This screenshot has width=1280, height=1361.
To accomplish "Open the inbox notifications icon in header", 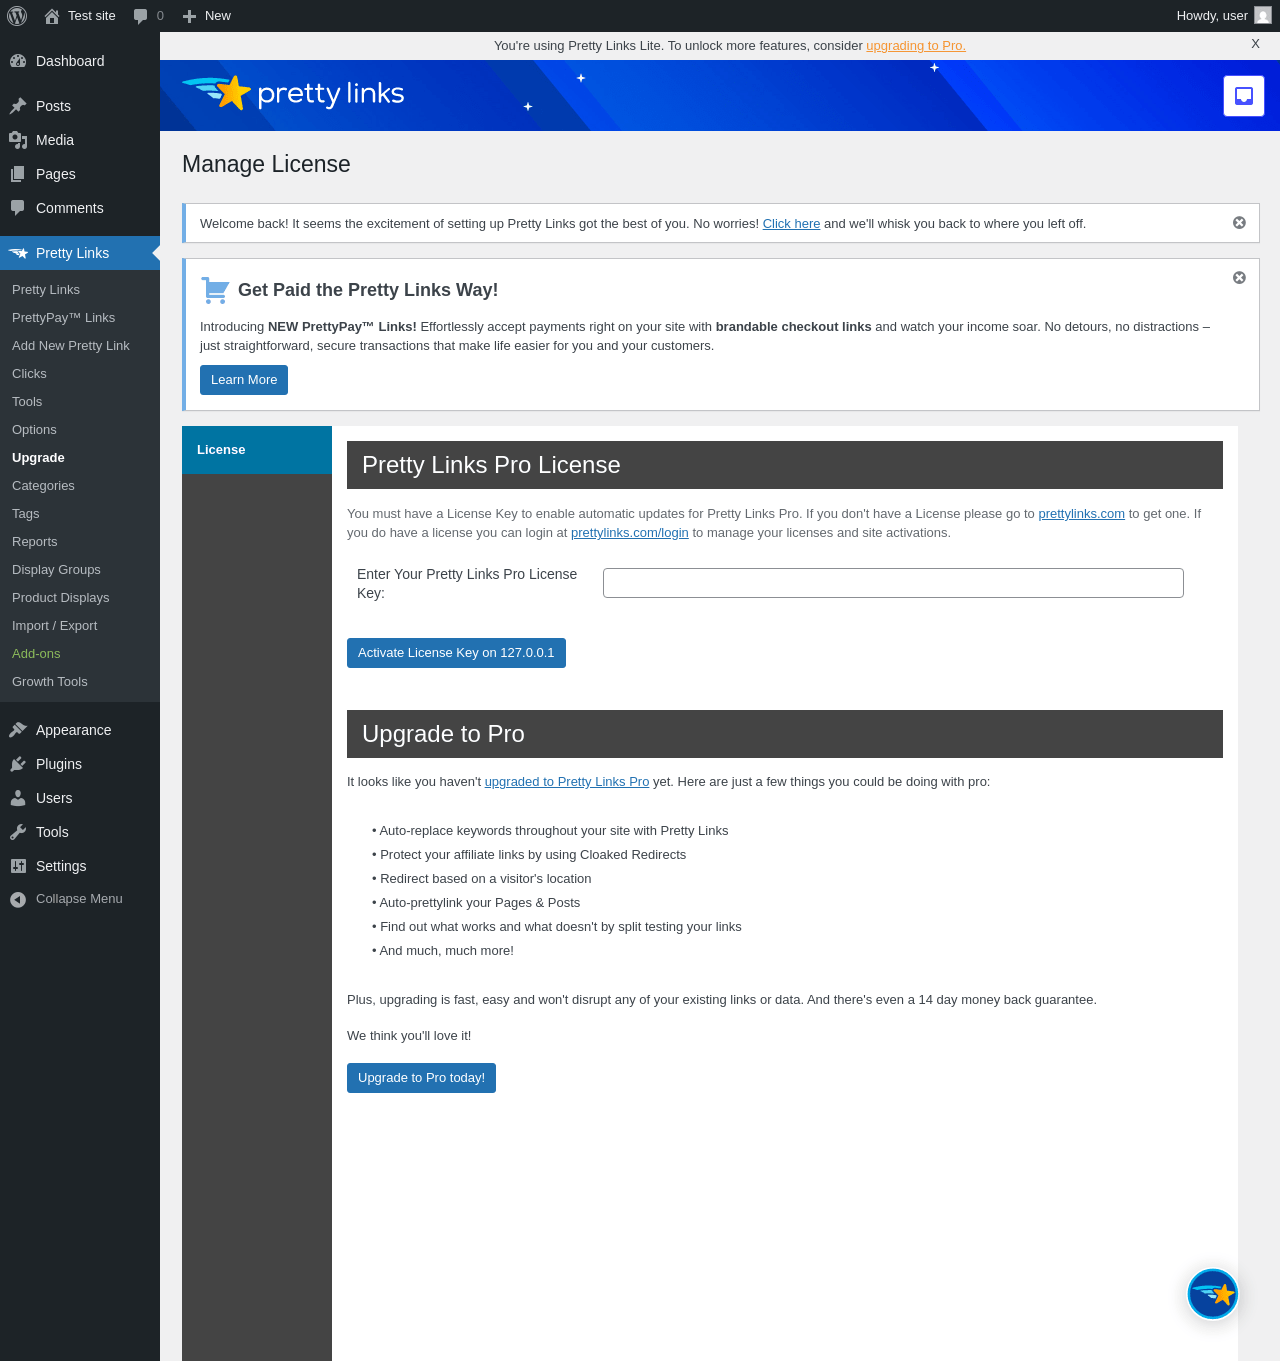I will coord(1244,96).
